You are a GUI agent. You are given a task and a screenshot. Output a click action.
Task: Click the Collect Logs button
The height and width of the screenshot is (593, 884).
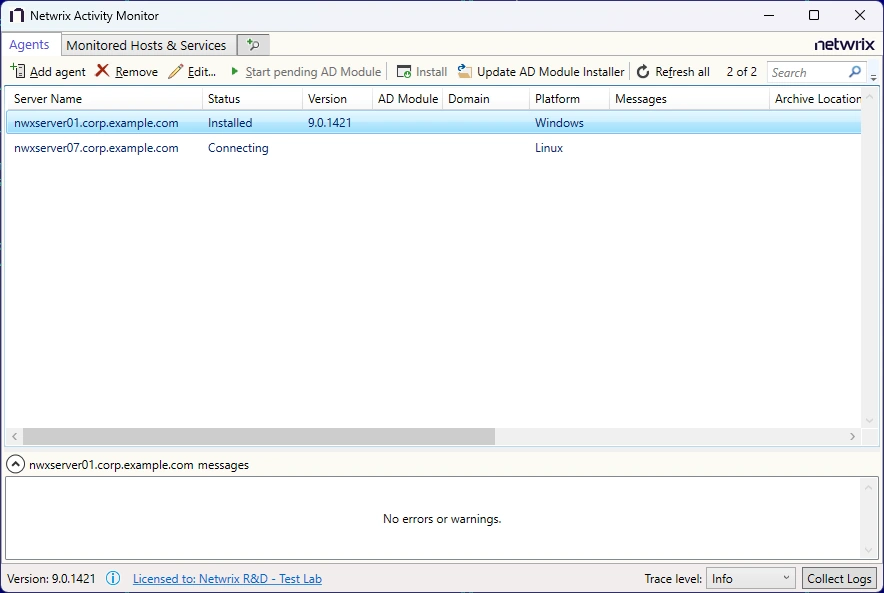[839, 578]
